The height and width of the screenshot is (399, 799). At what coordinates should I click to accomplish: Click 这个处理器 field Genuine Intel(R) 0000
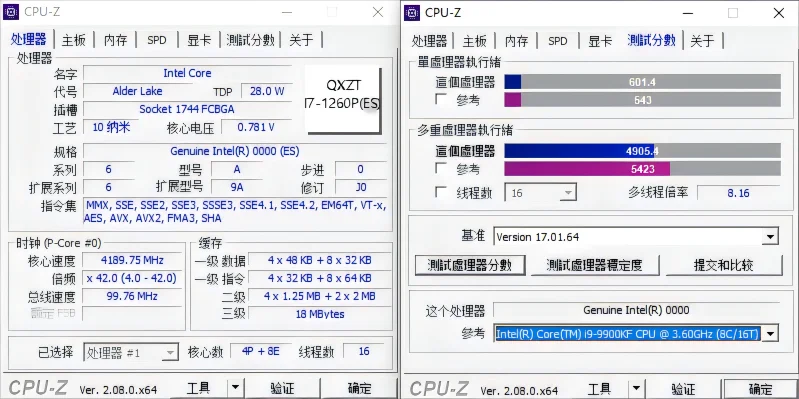coord(636,310)
